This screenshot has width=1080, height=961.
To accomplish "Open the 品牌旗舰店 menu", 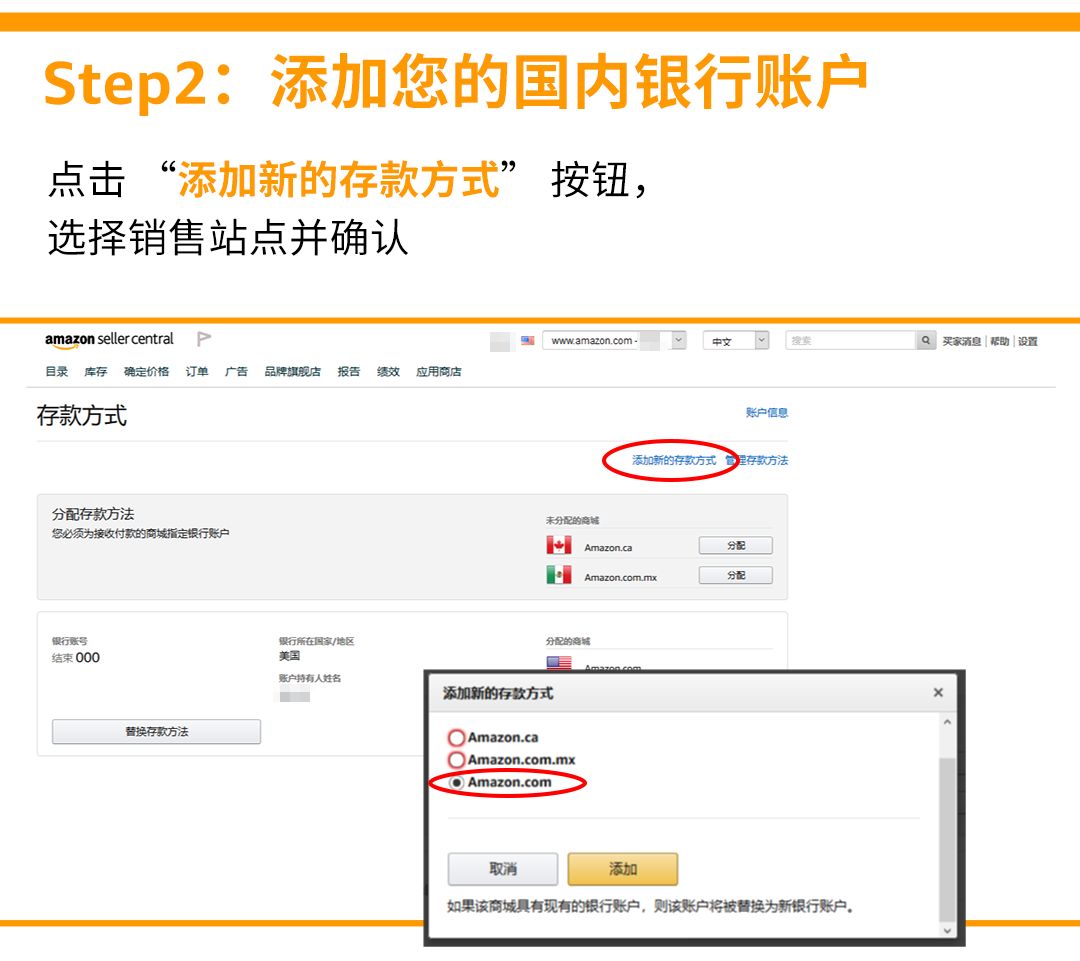I will 293,371.
